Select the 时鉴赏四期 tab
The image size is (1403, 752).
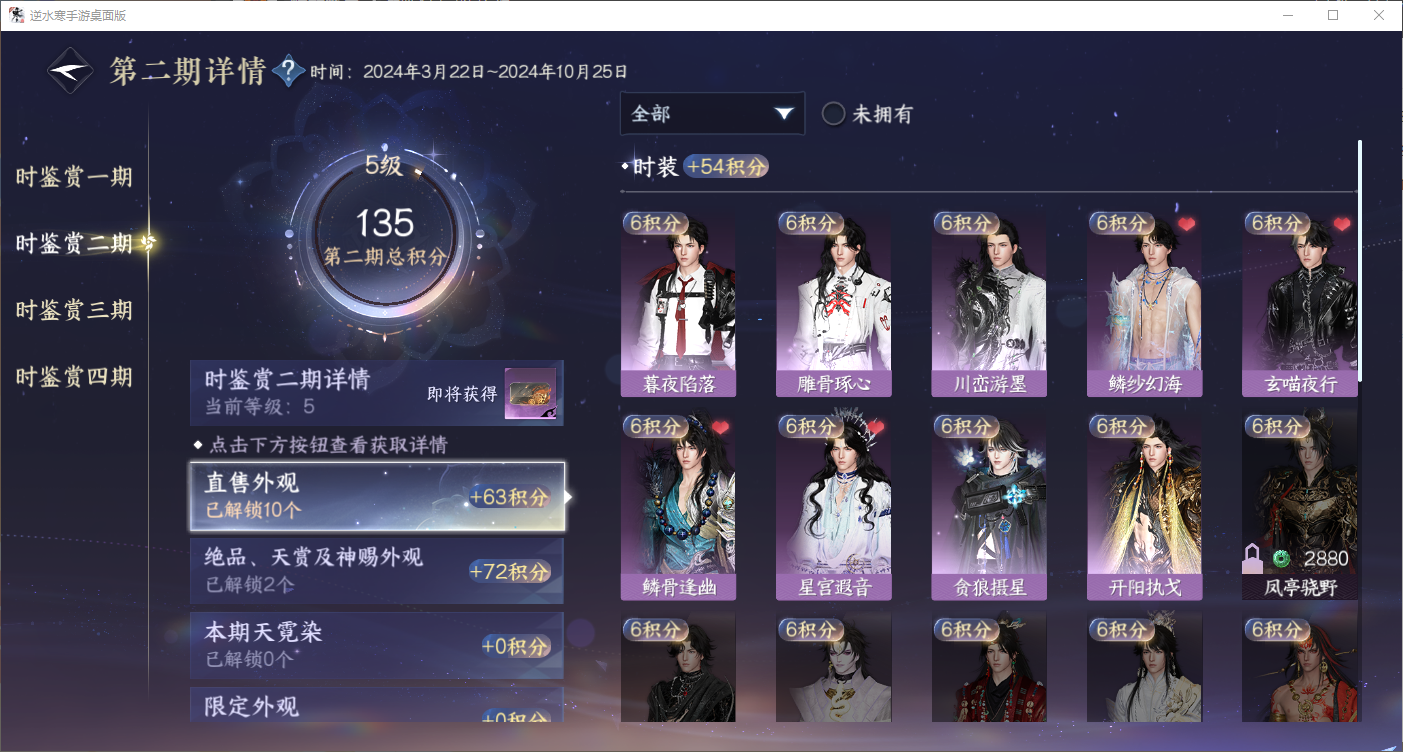click(74, 377)
